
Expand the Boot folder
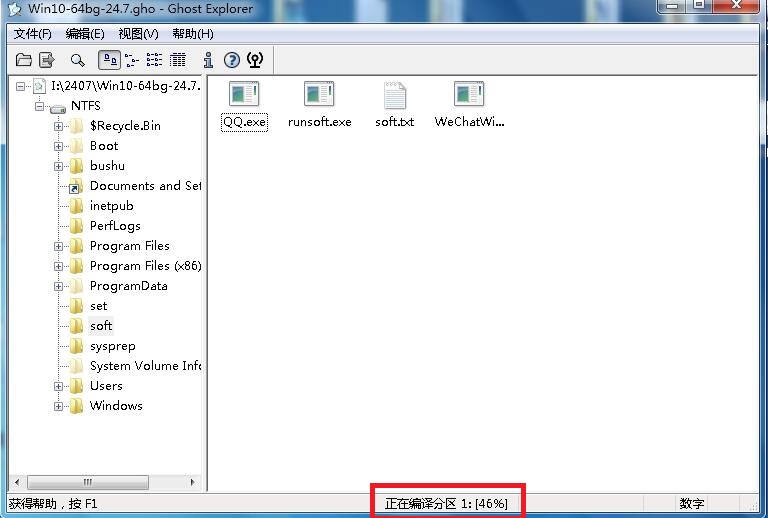58,146
